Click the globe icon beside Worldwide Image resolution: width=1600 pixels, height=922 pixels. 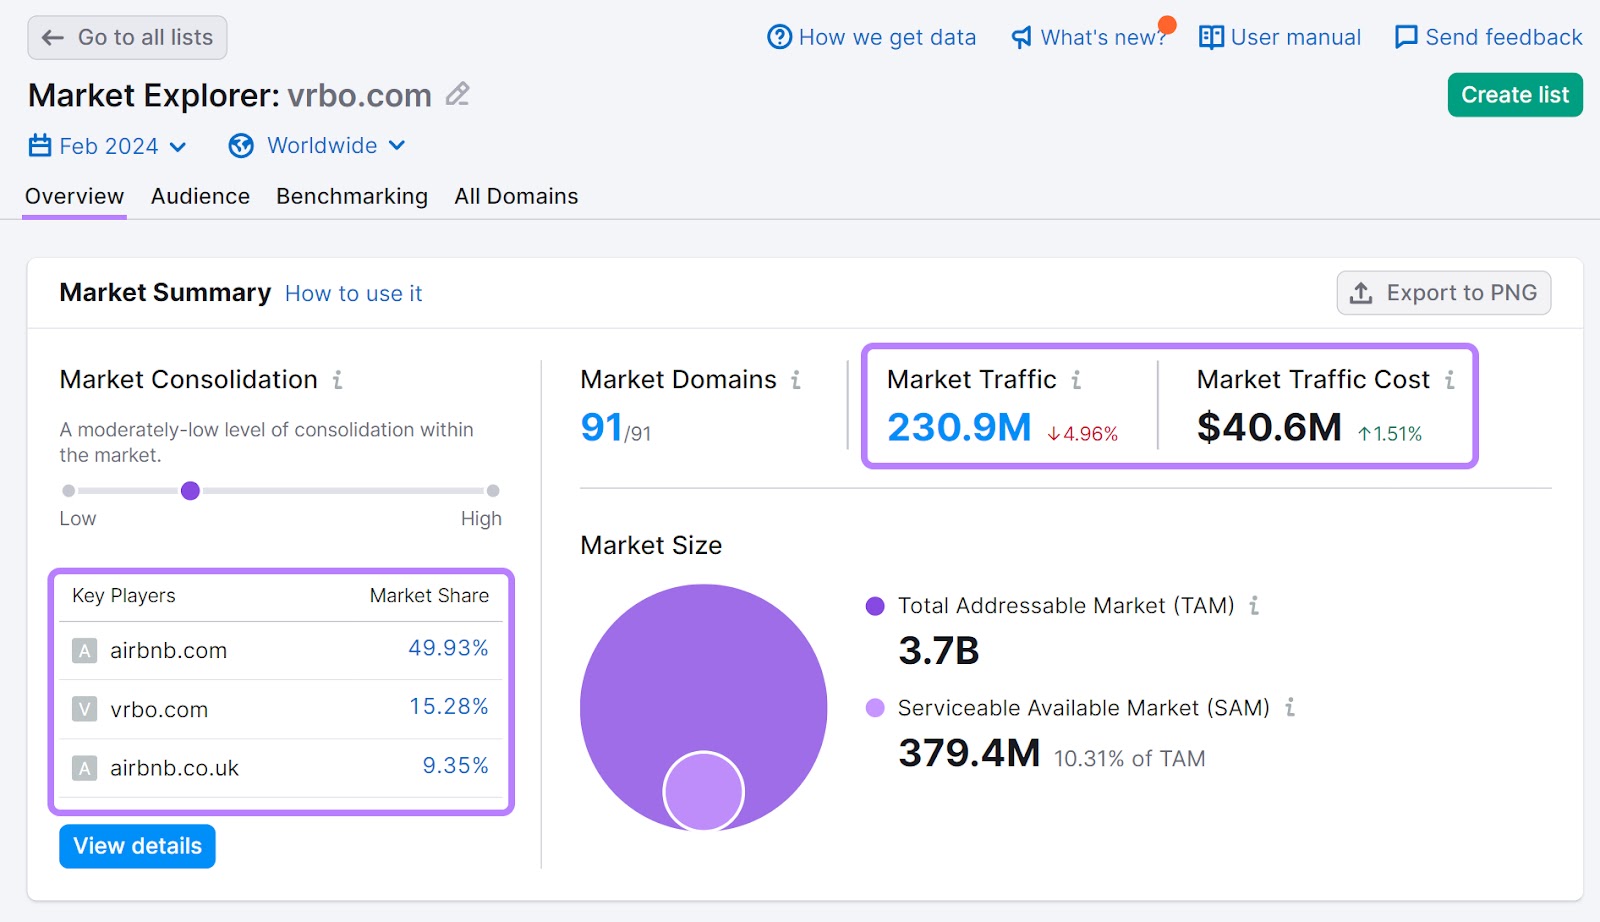(241, 146)
